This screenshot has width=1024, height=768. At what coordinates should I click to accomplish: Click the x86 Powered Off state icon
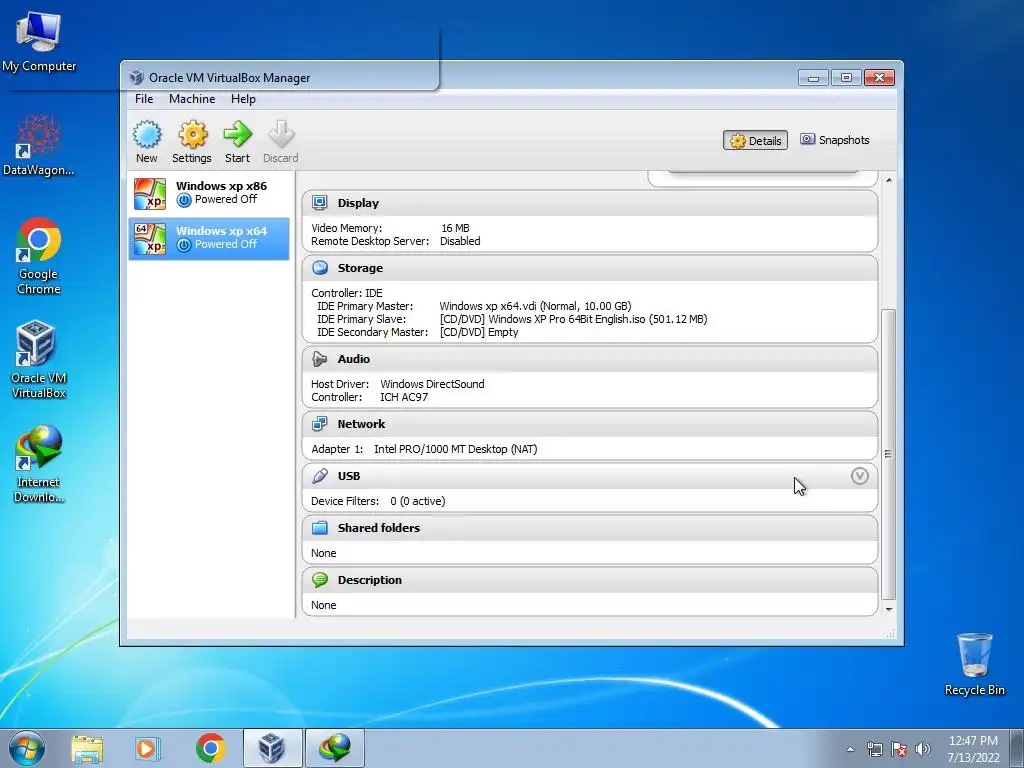tap(184, 200)
